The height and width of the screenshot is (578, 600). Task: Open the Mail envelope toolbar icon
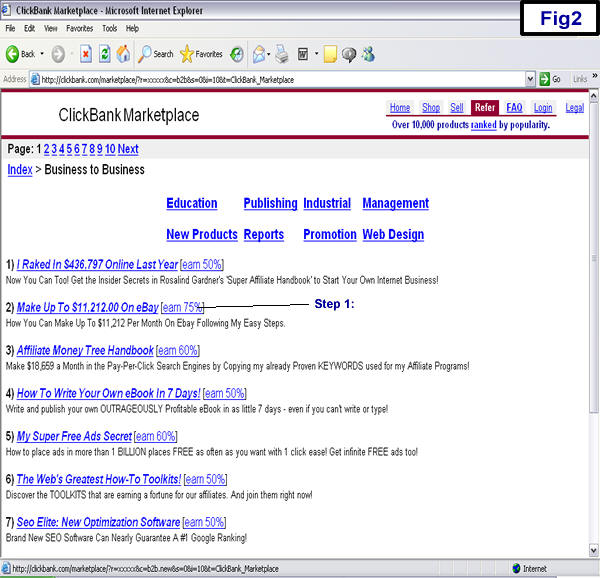click(259, 54)
